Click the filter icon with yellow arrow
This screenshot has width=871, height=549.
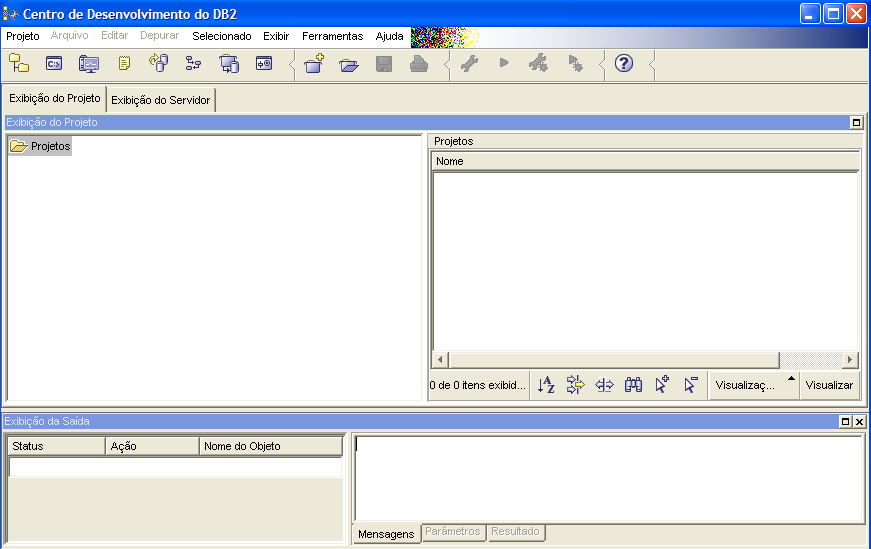click(575, 385)
